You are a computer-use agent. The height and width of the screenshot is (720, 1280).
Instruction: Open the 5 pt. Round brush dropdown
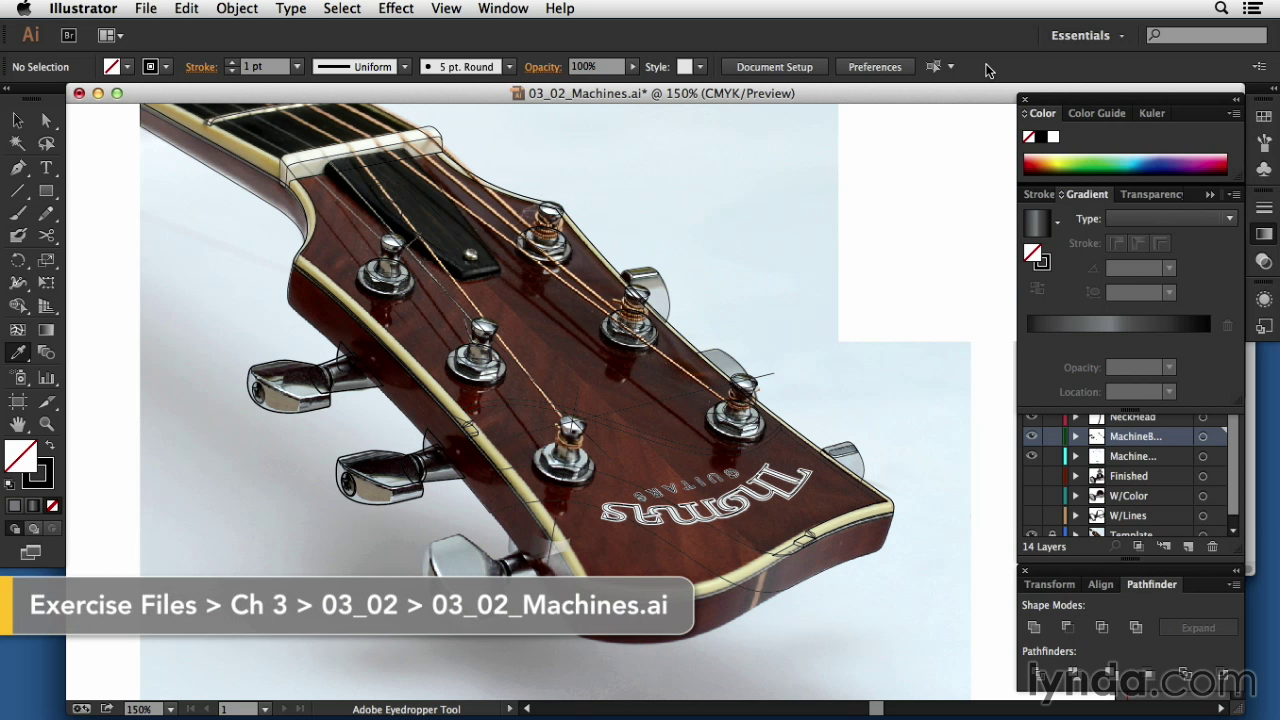[509, 67]
